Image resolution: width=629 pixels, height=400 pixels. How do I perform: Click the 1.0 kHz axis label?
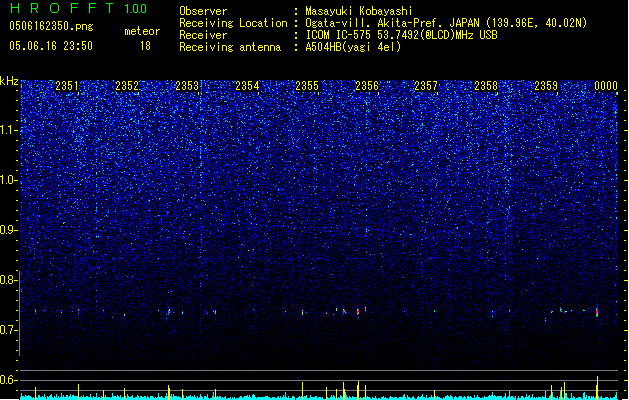point(8,180)
